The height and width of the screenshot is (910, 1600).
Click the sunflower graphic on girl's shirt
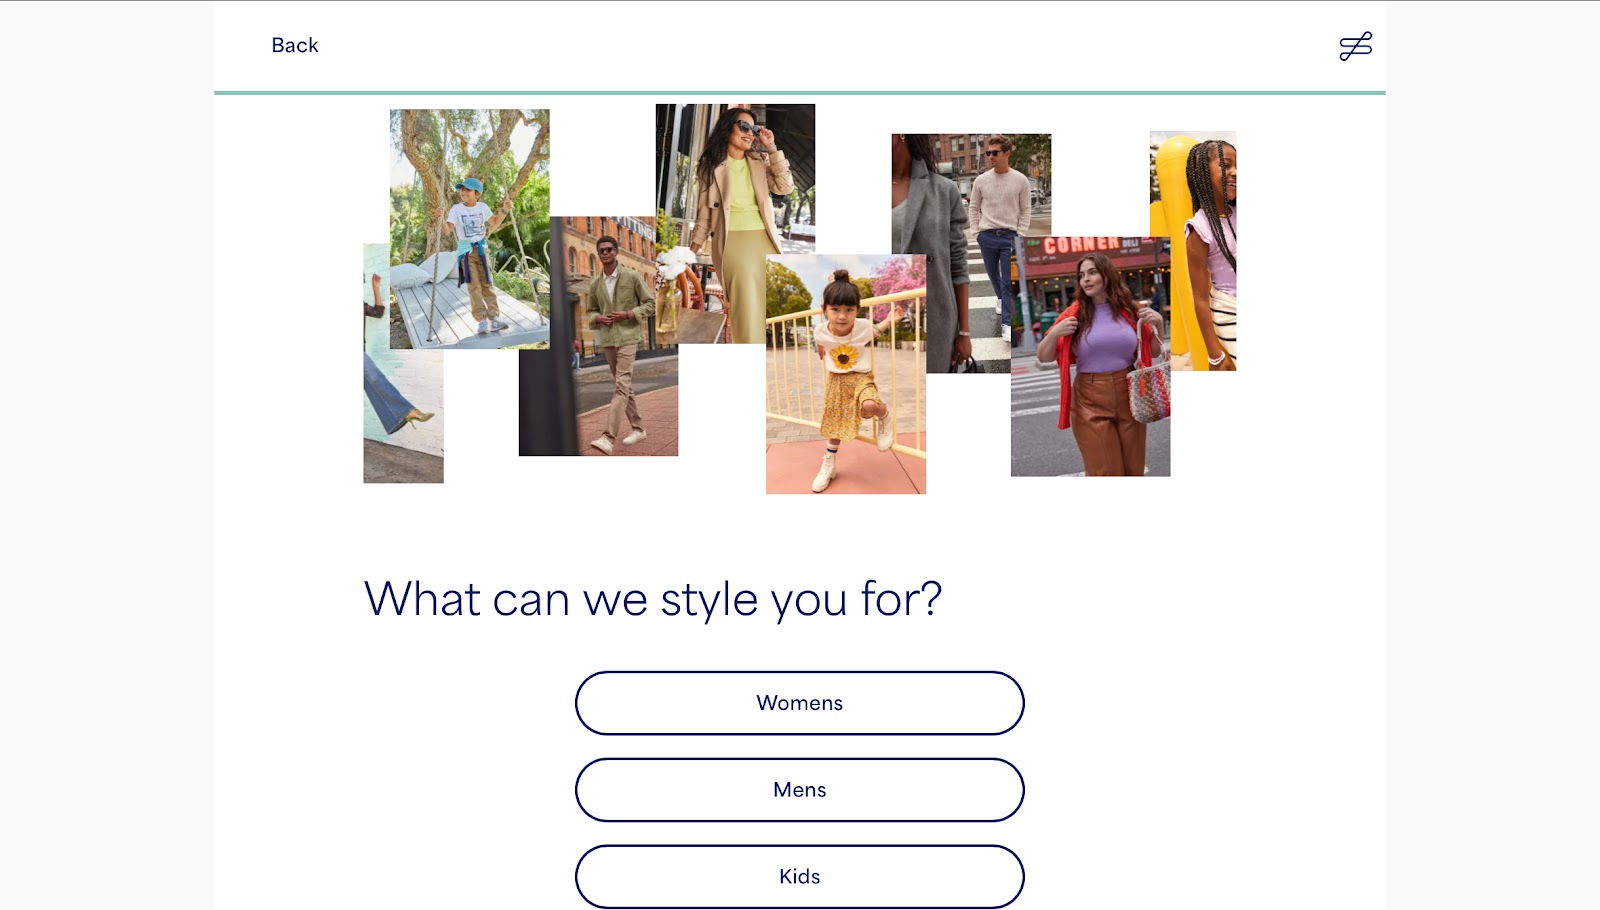point(845,356)
